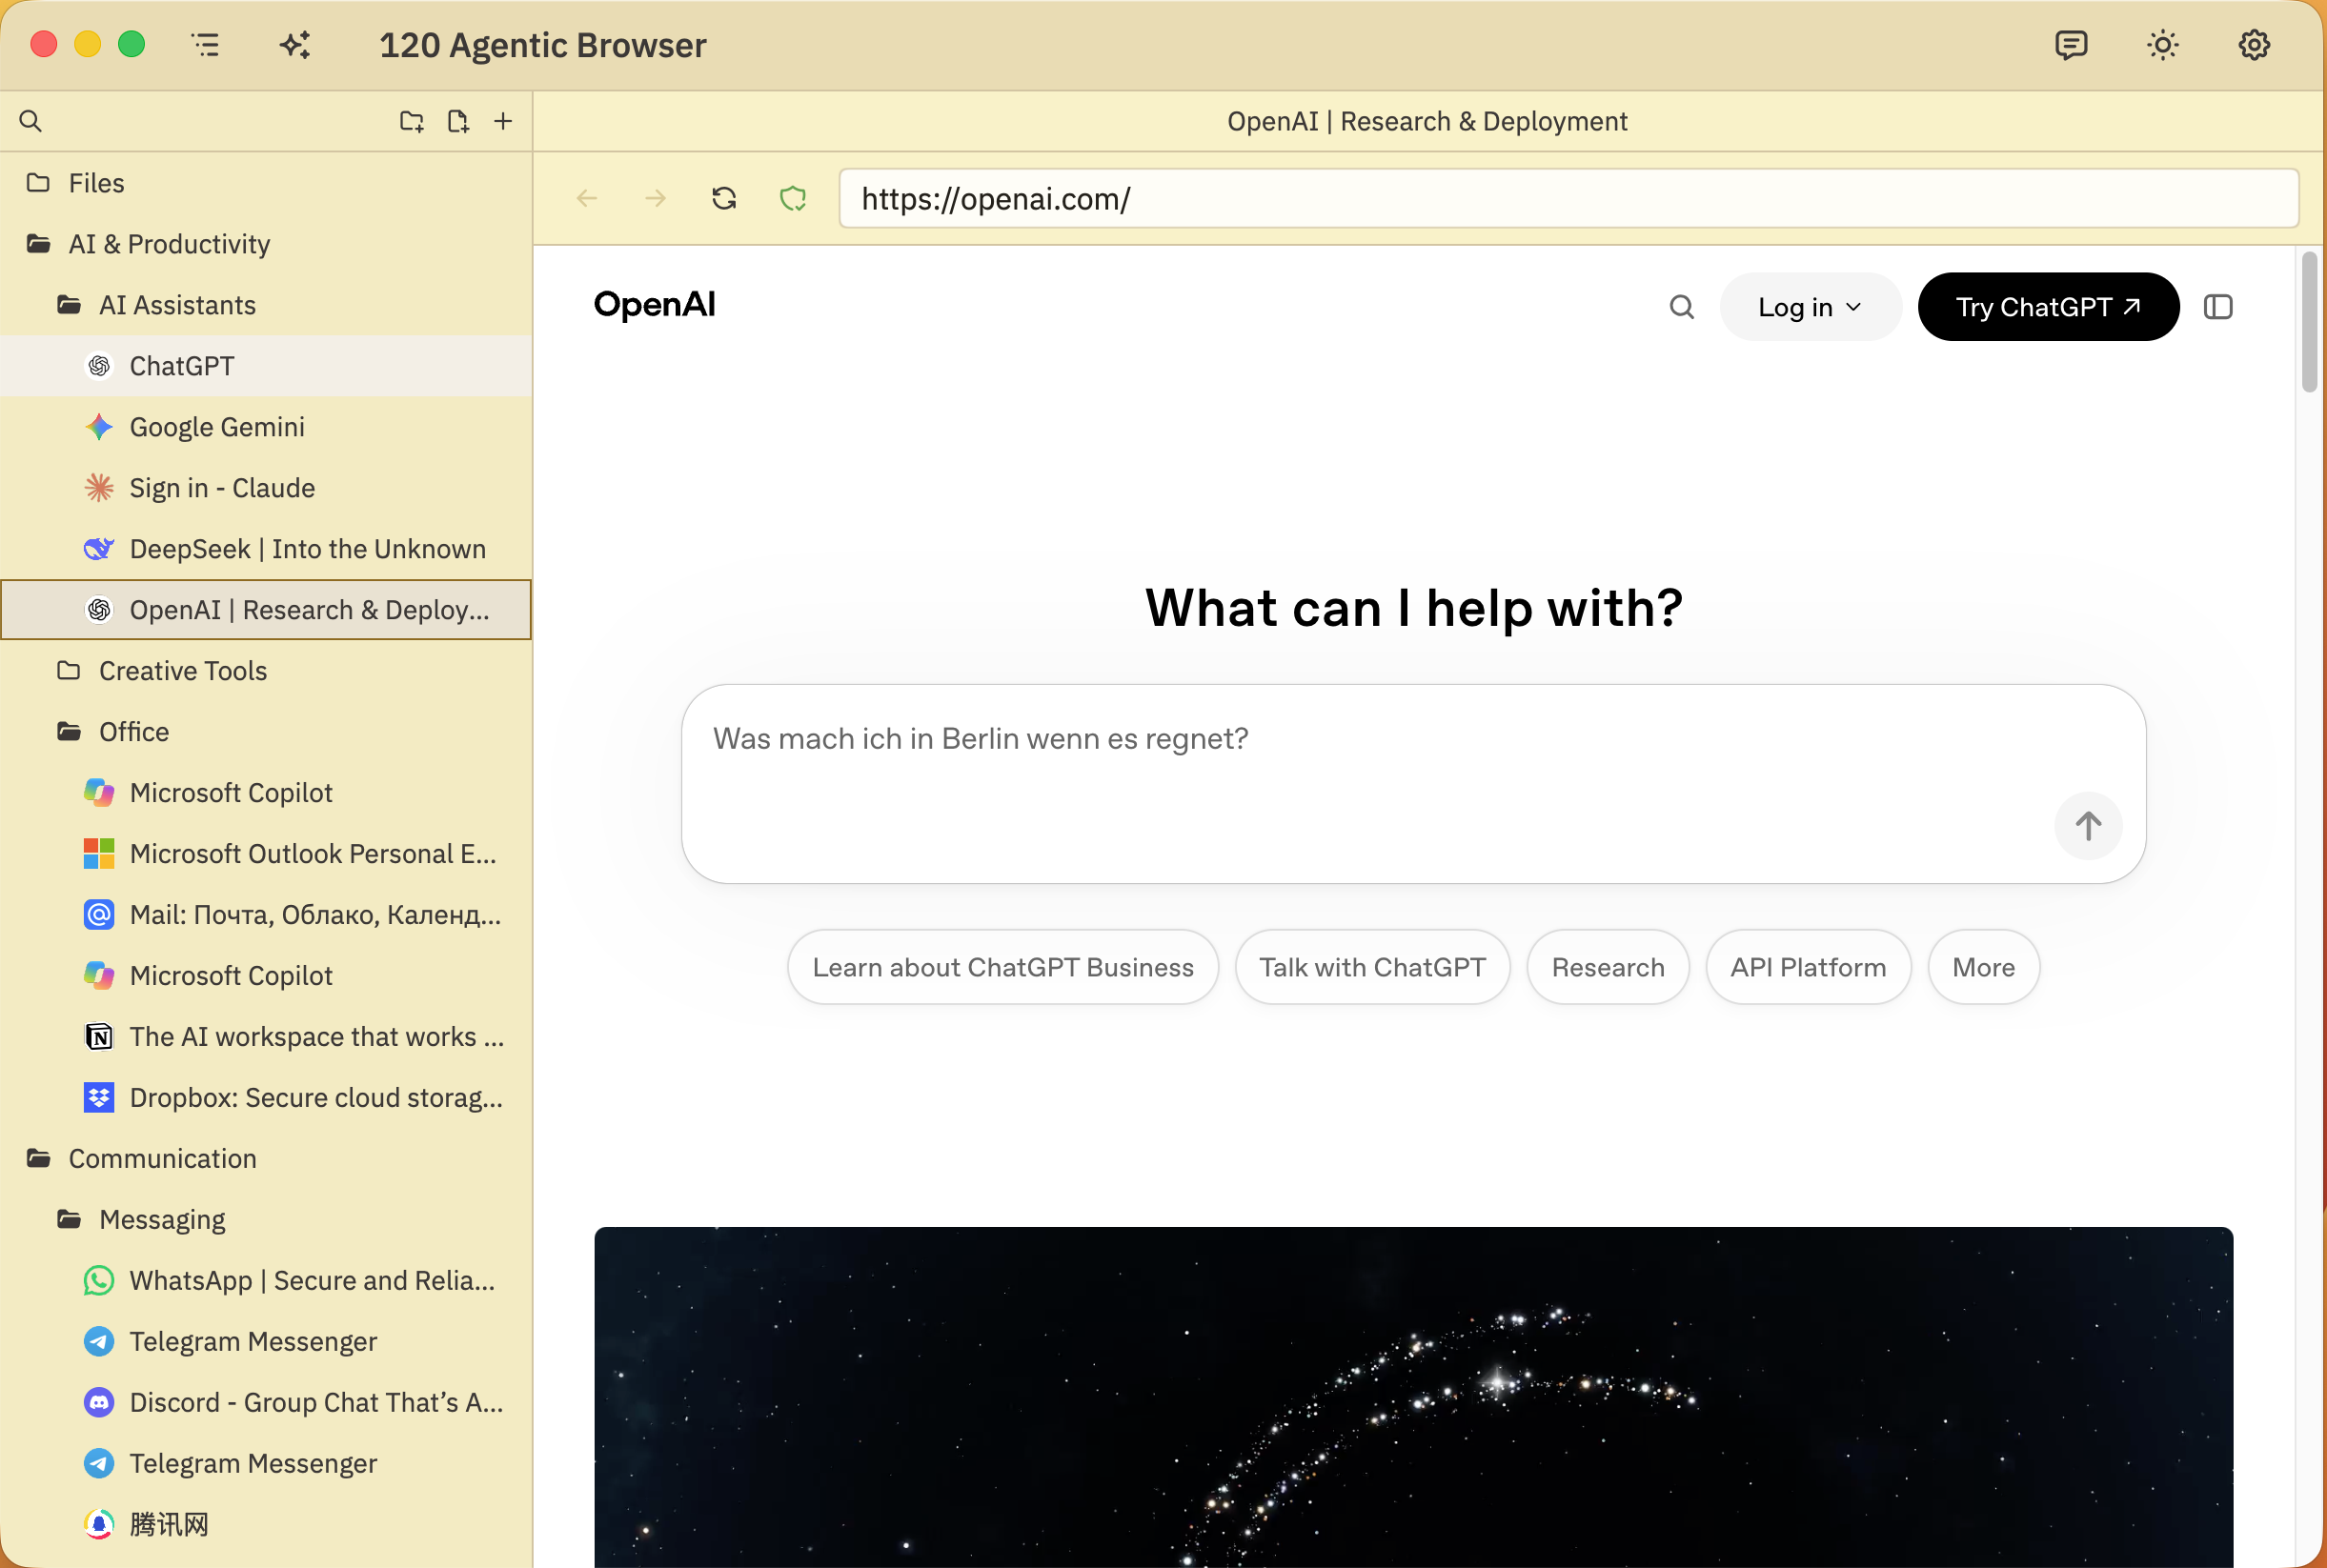Click the Research chip
The width and height of the screenshot is (2327, 1568).
point(1608,967)
